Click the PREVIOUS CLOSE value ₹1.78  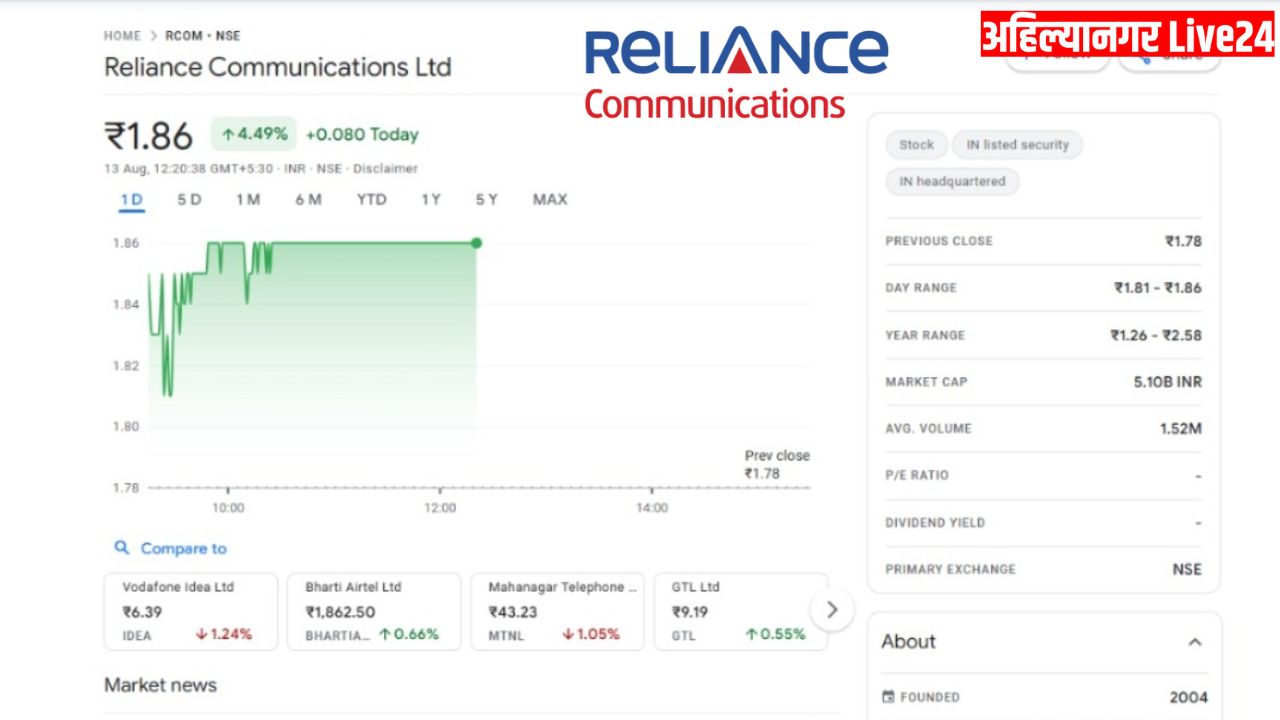click(x=1183, y=241)
